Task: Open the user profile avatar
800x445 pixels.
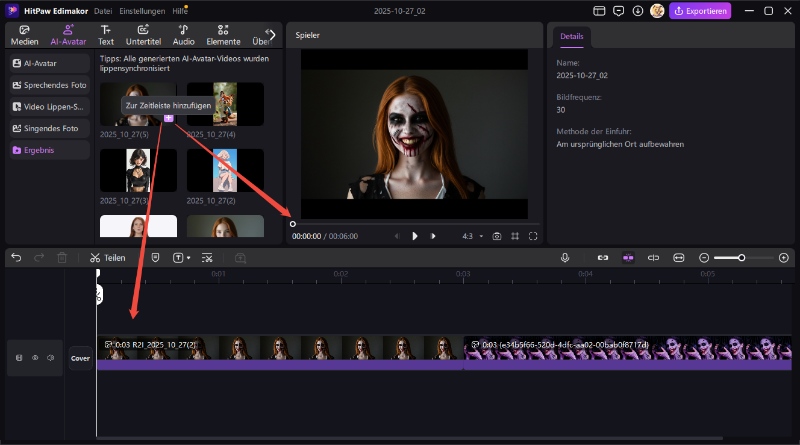Action: point(657,11)
